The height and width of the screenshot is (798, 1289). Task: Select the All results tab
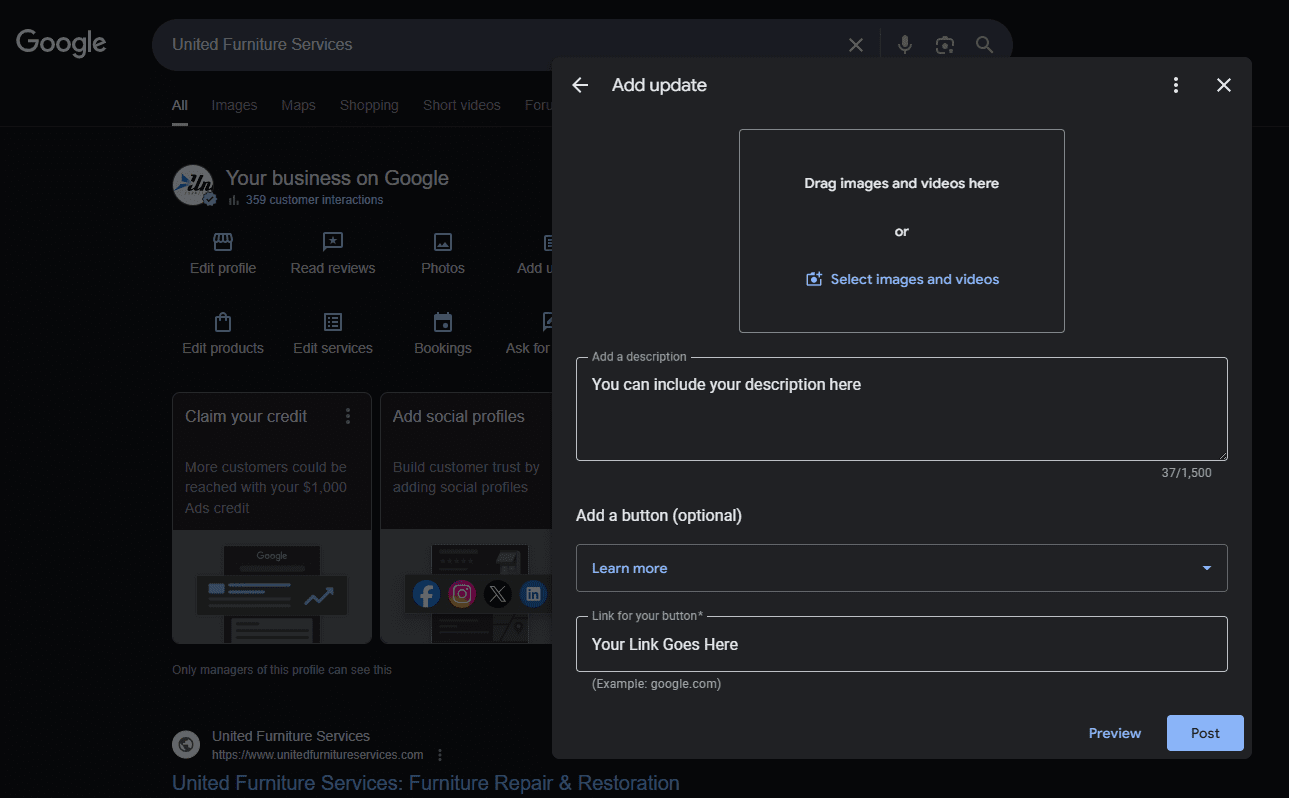click(180, 105)
